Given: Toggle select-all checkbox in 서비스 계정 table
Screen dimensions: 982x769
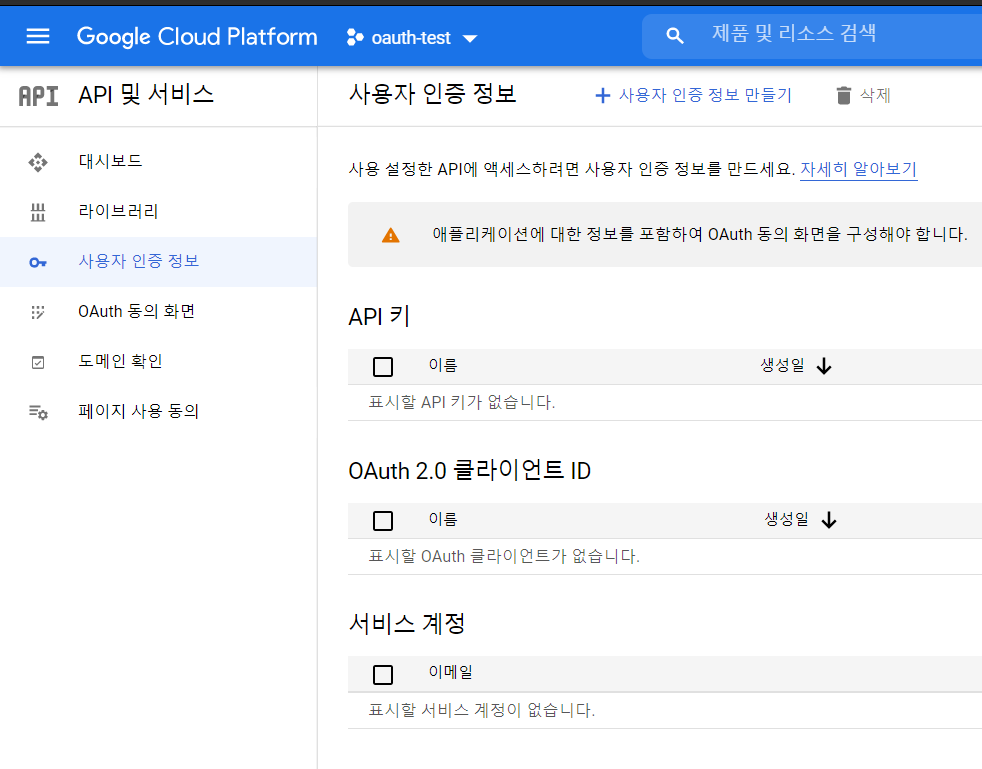Looking at the screenshot, I should click(383, 675).
